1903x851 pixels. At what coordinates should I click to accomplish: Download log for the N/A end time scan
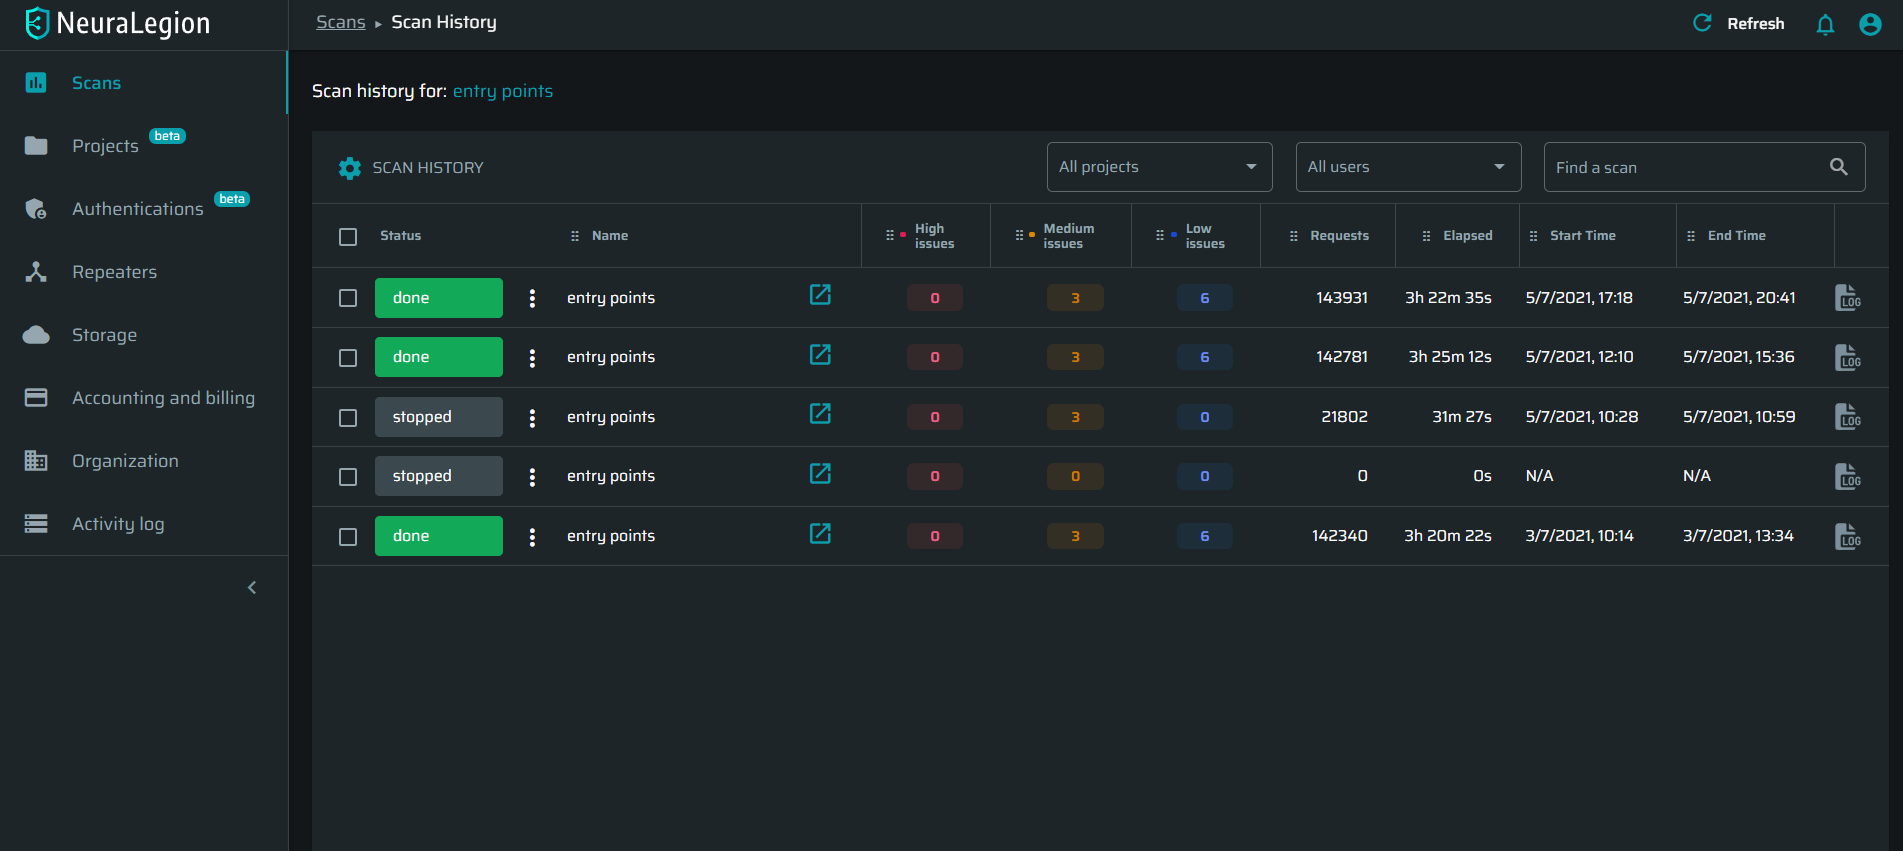pyautogui.click(x=1848, y=476)
